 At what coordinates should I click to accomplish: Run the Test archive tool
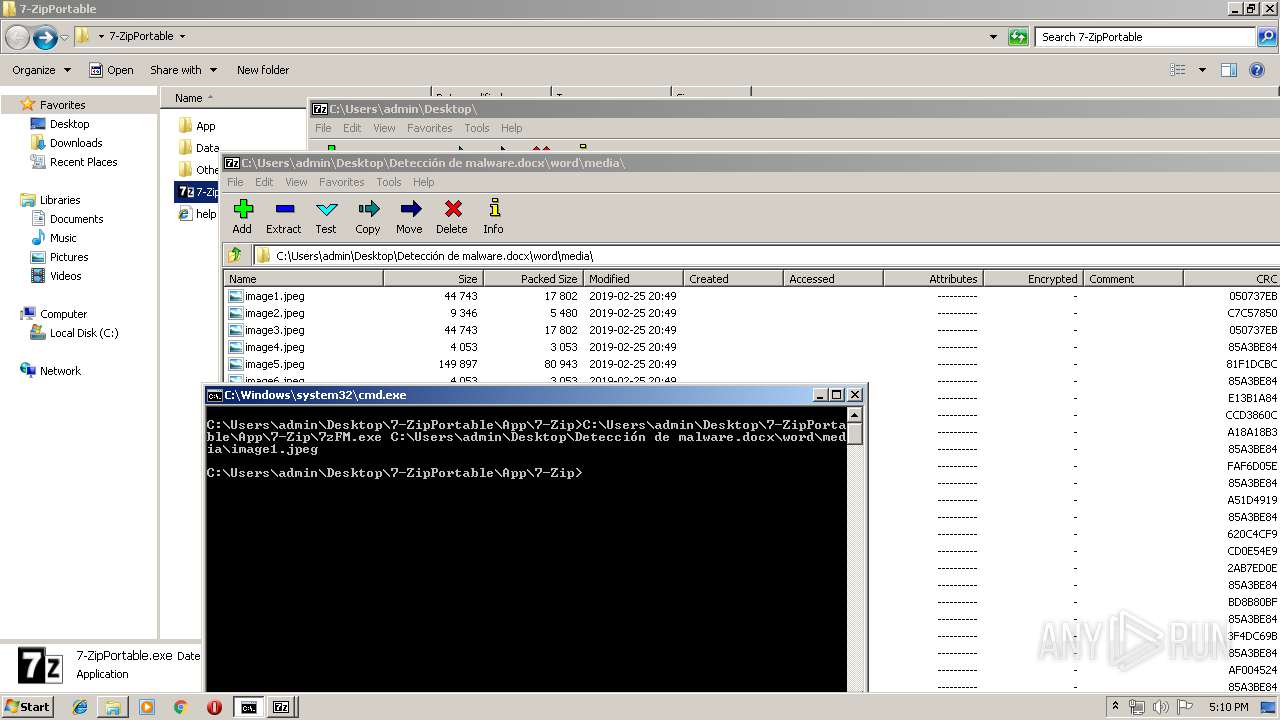(326, 216)
